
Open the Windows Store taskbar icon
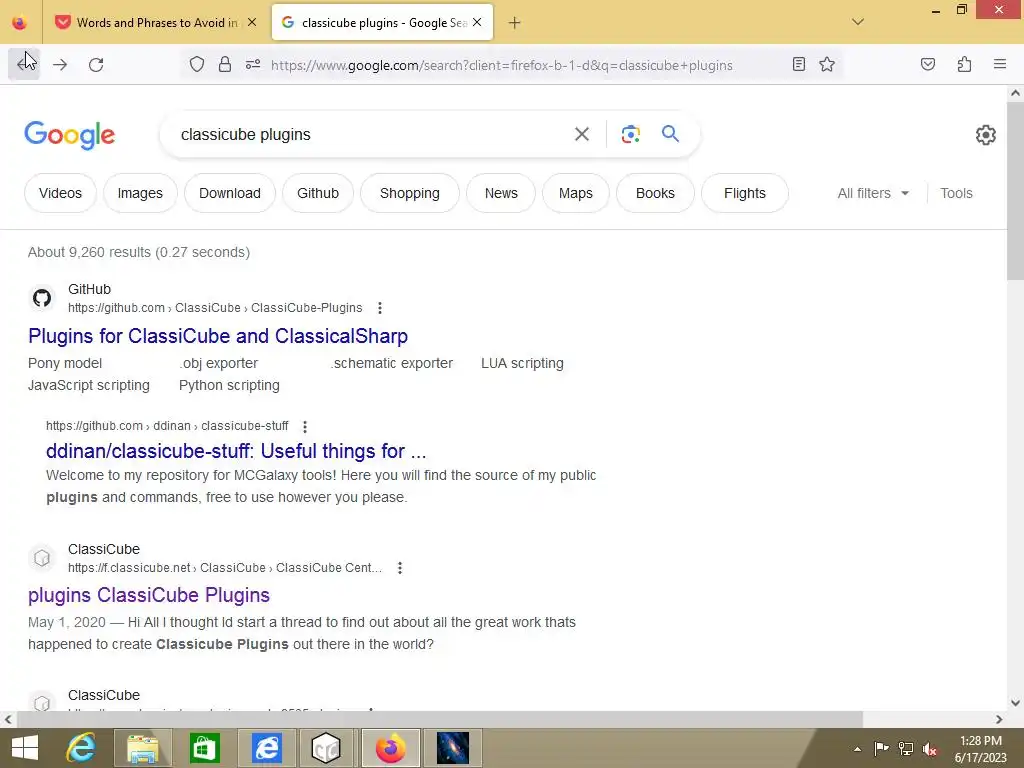[204, 748]
